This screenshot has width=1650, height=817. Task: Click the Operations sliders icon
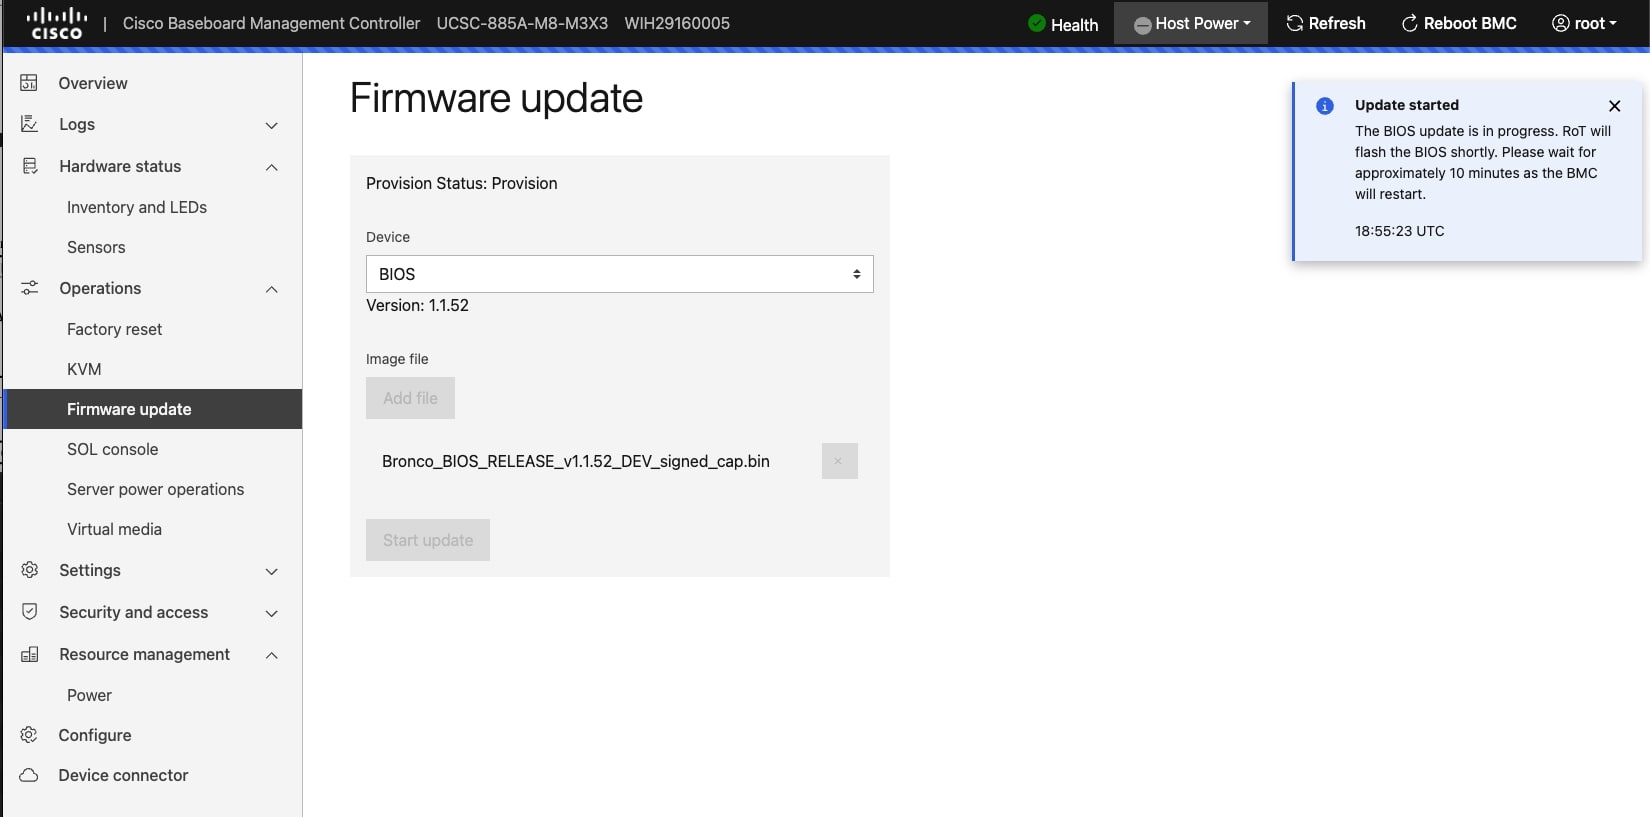coord(30,288)
